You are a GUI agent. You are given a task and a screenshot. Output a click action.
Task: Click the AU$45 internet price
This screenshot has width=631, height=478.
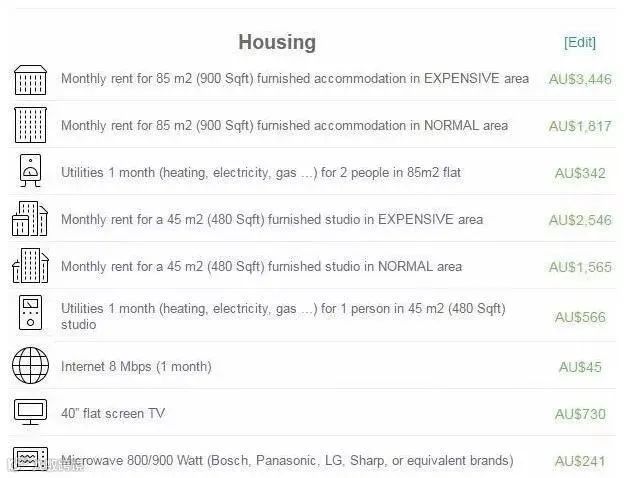tap(580, 367)
